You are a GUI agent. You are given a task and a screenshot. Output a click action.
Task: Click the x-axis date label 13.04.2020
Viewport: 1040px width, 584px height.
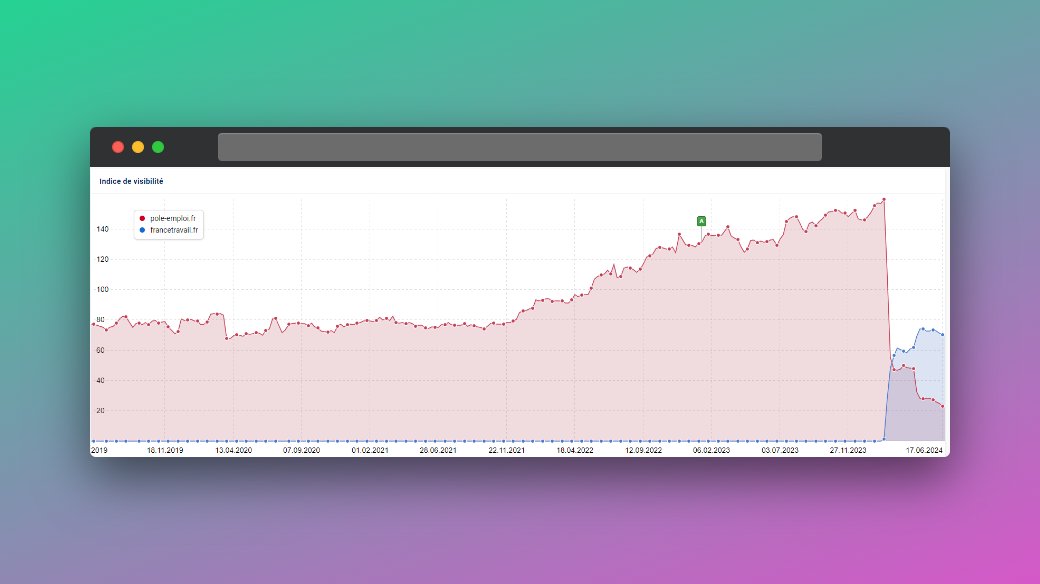(233, 450)
